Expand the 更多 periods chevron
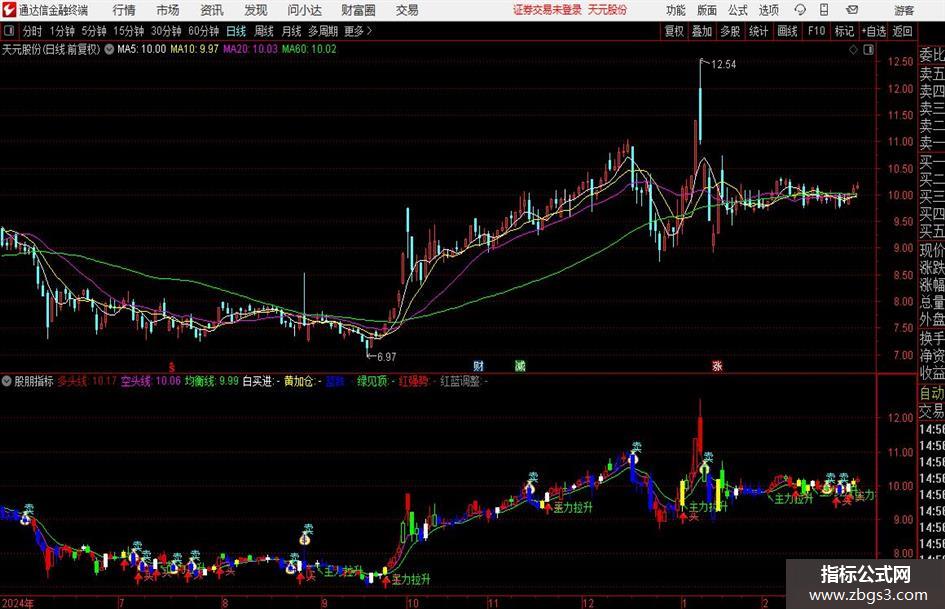Image resolution: width=945 pixels, height=609 pixels. tap(369, 31)
